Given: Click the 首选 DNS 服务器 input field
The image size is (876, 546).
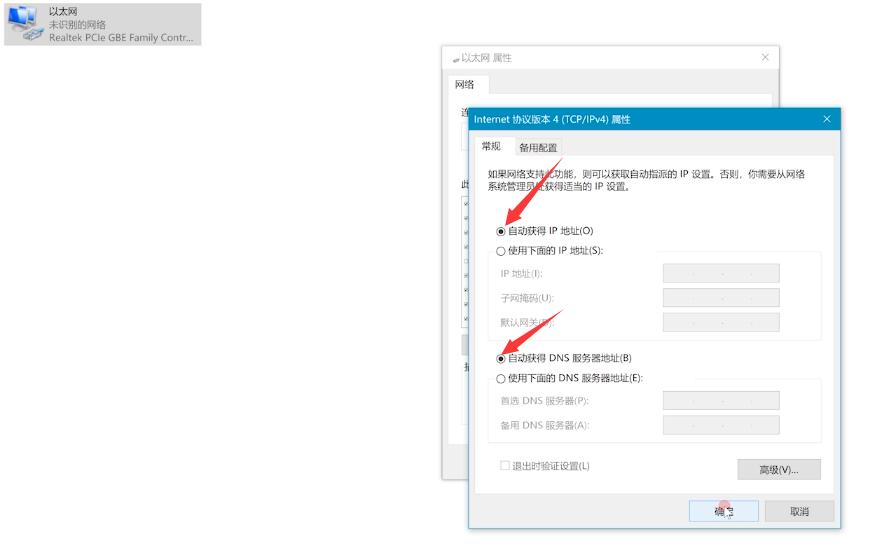Looking at the screenshot, I should [721, 401].
